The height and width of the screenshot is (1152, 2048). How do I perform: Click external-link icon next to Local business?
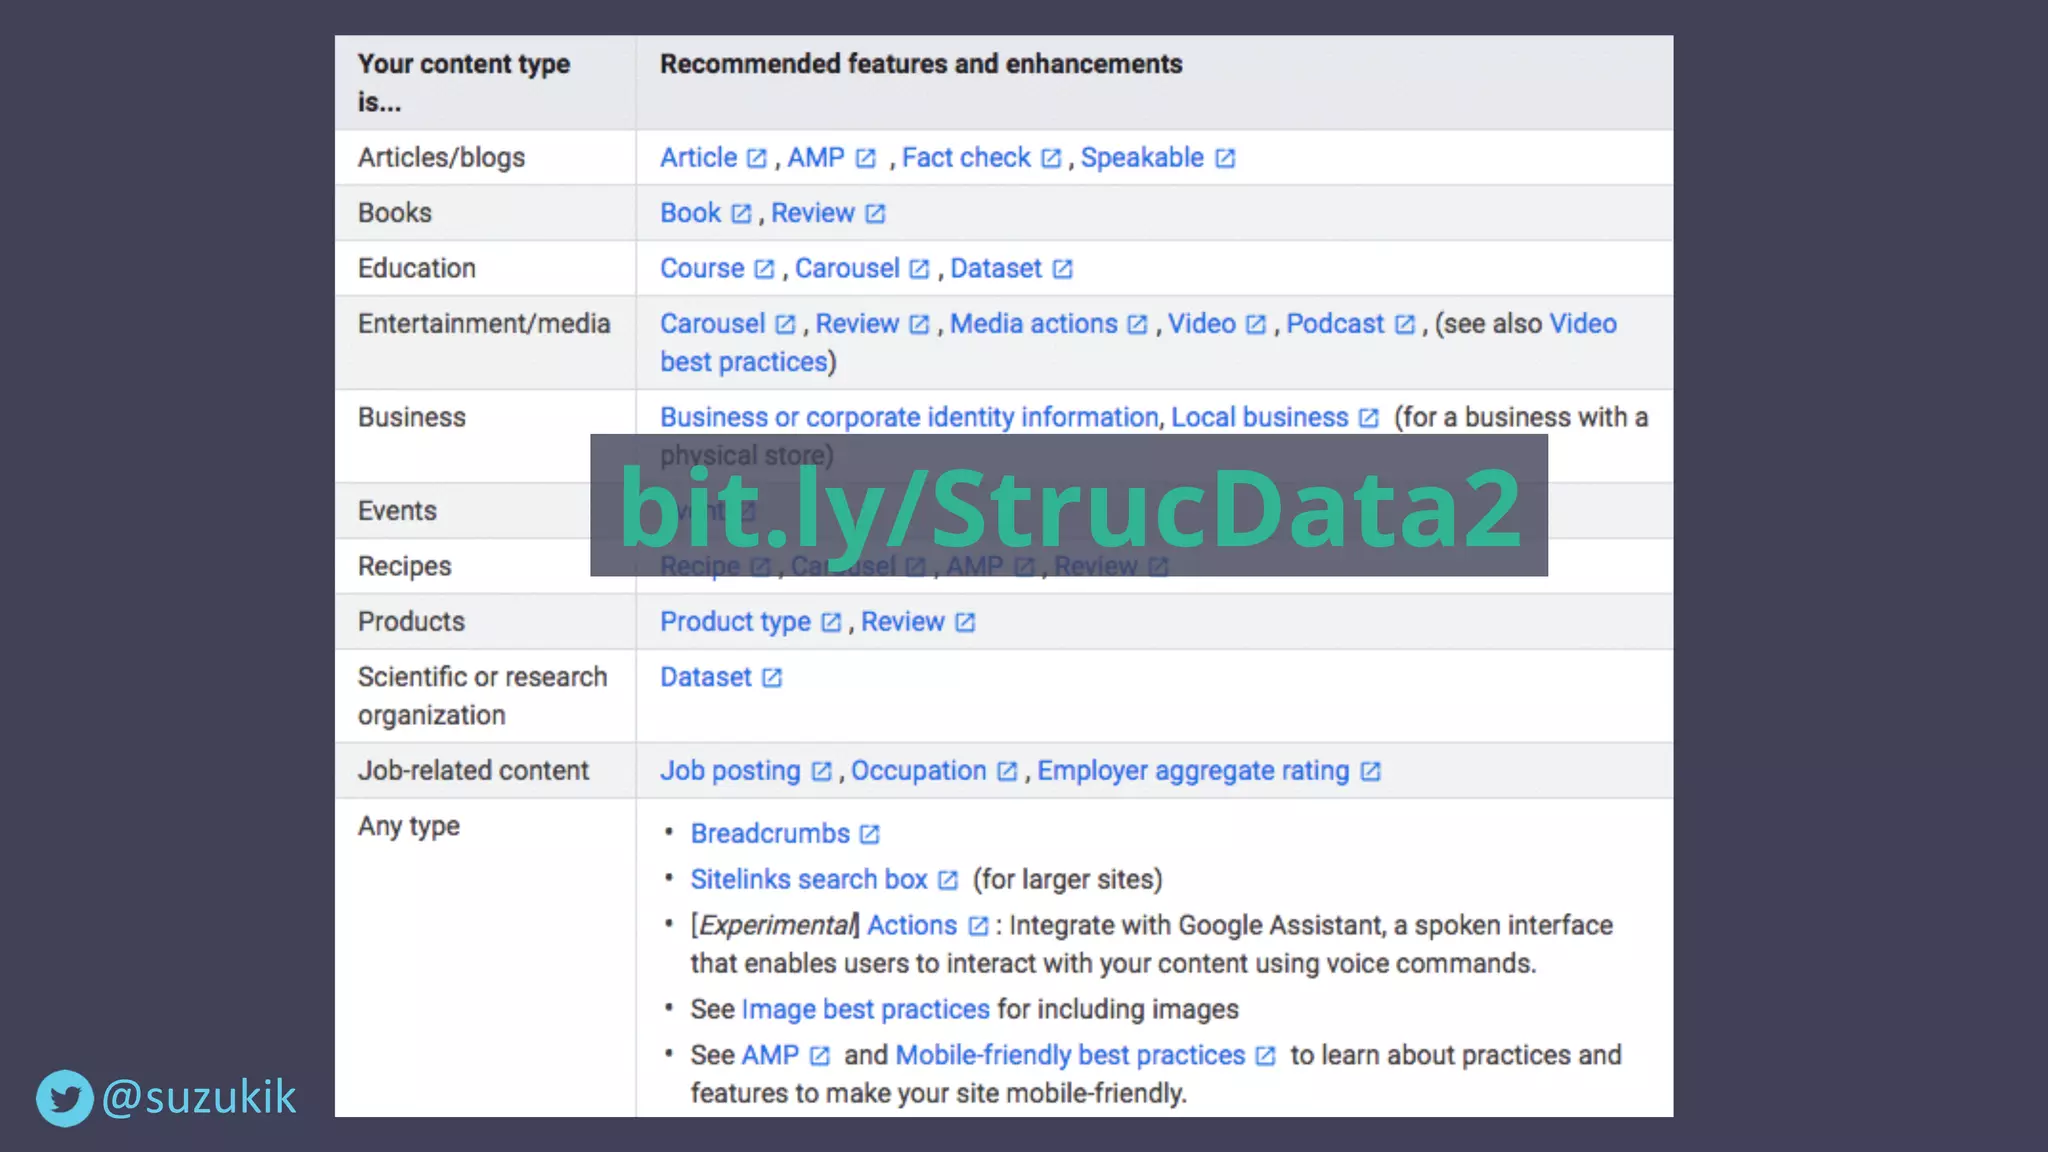coord(1369,418)
